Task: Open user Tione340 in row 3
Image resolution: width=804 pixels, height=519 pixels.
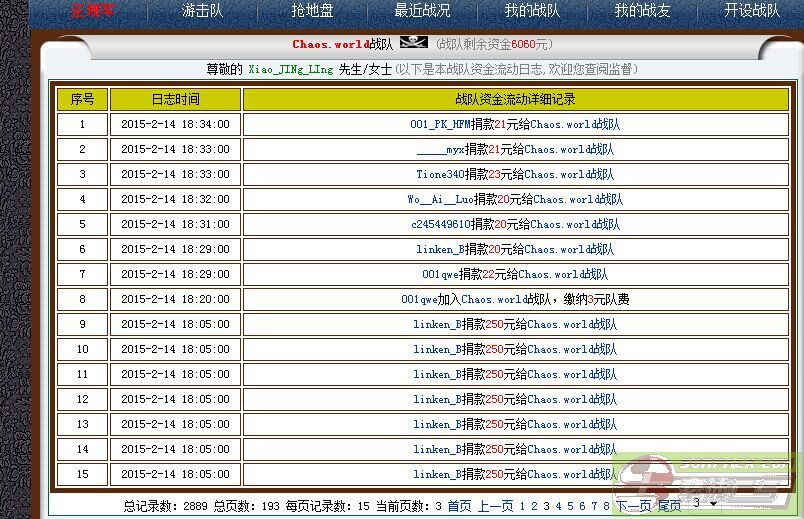Action: pyautogui.click(x=440, y=174)
